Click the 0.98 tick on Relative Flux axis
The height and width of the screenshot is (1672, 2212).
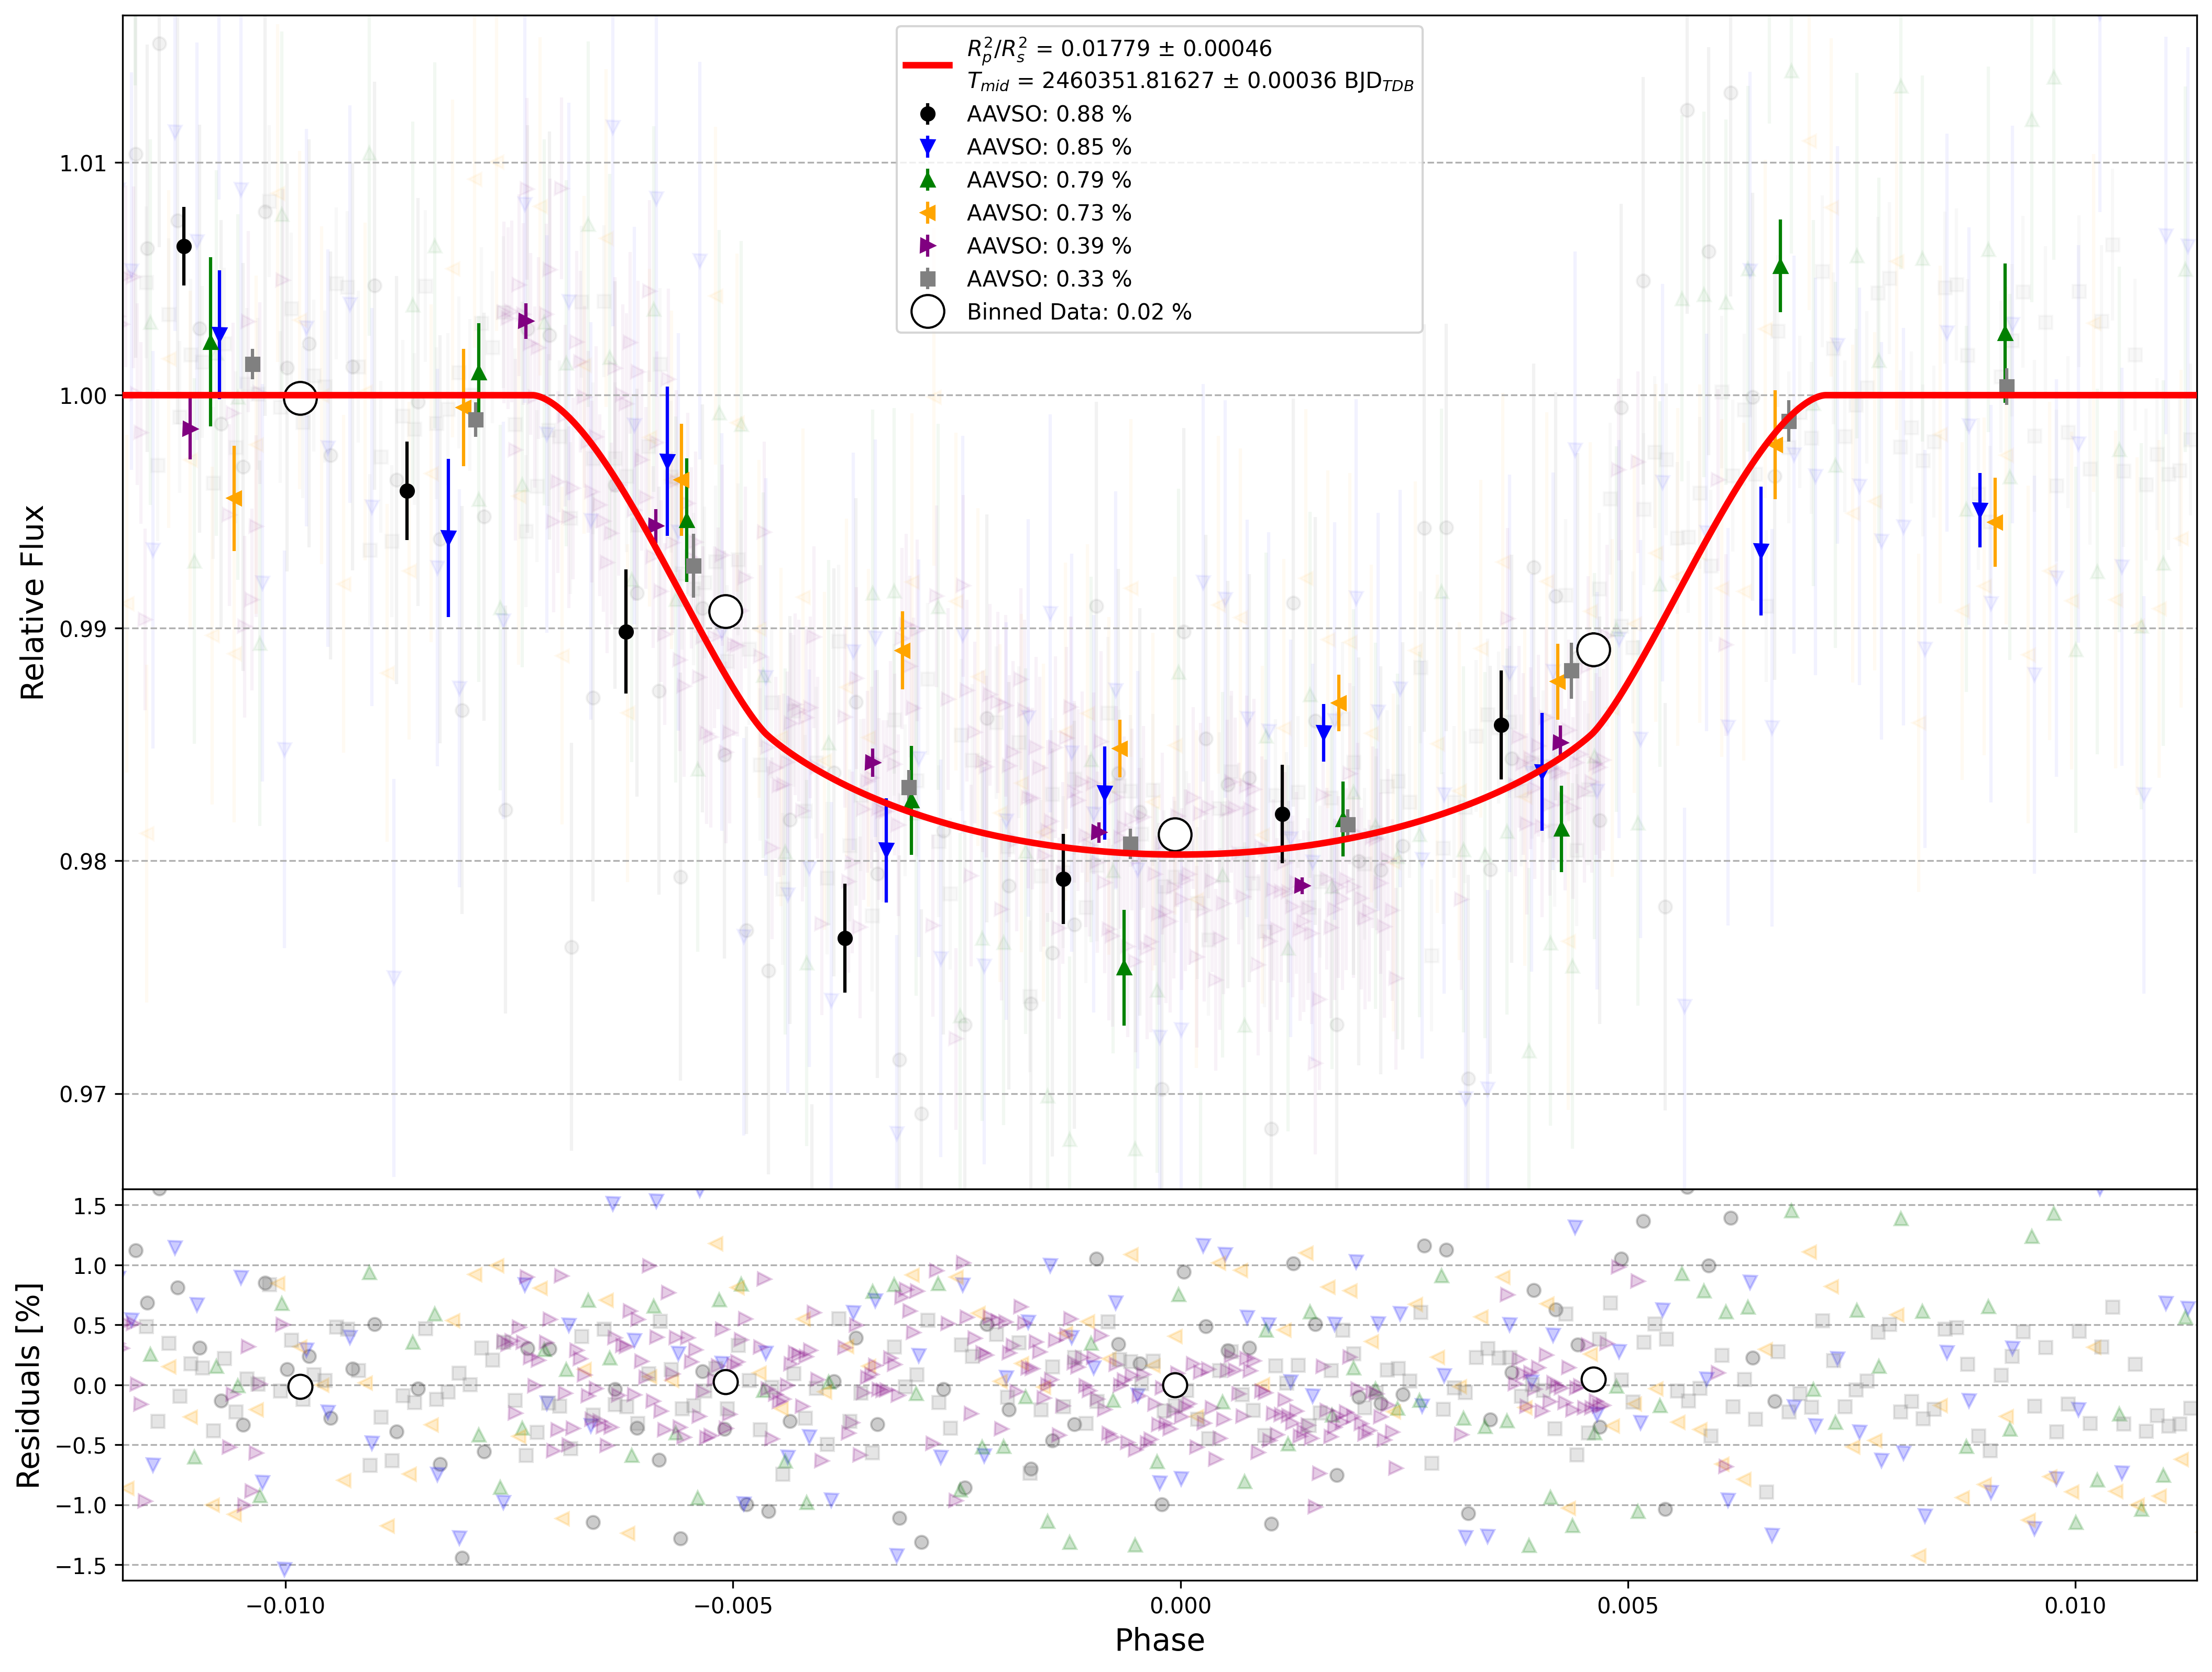coord(83,862)
